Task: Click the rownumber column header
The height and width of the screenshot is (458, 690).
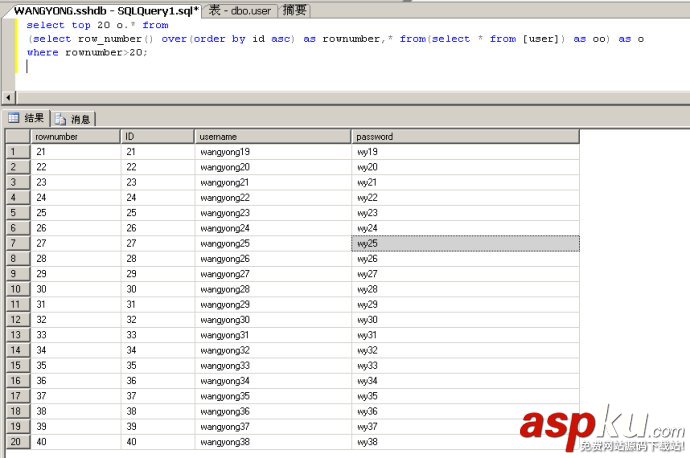Action: (x=75, y=137)
